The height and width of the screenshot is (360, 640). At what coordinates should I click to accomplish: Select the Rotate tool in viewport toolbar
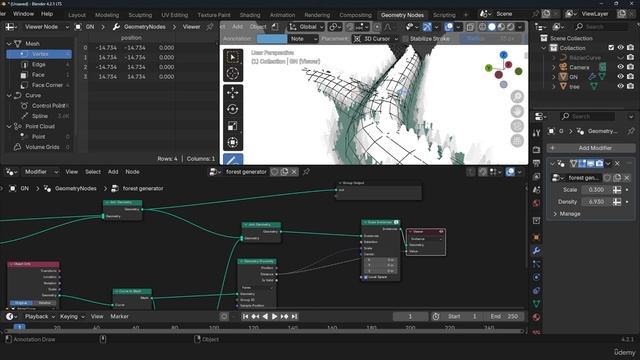[x=233, y=109]
